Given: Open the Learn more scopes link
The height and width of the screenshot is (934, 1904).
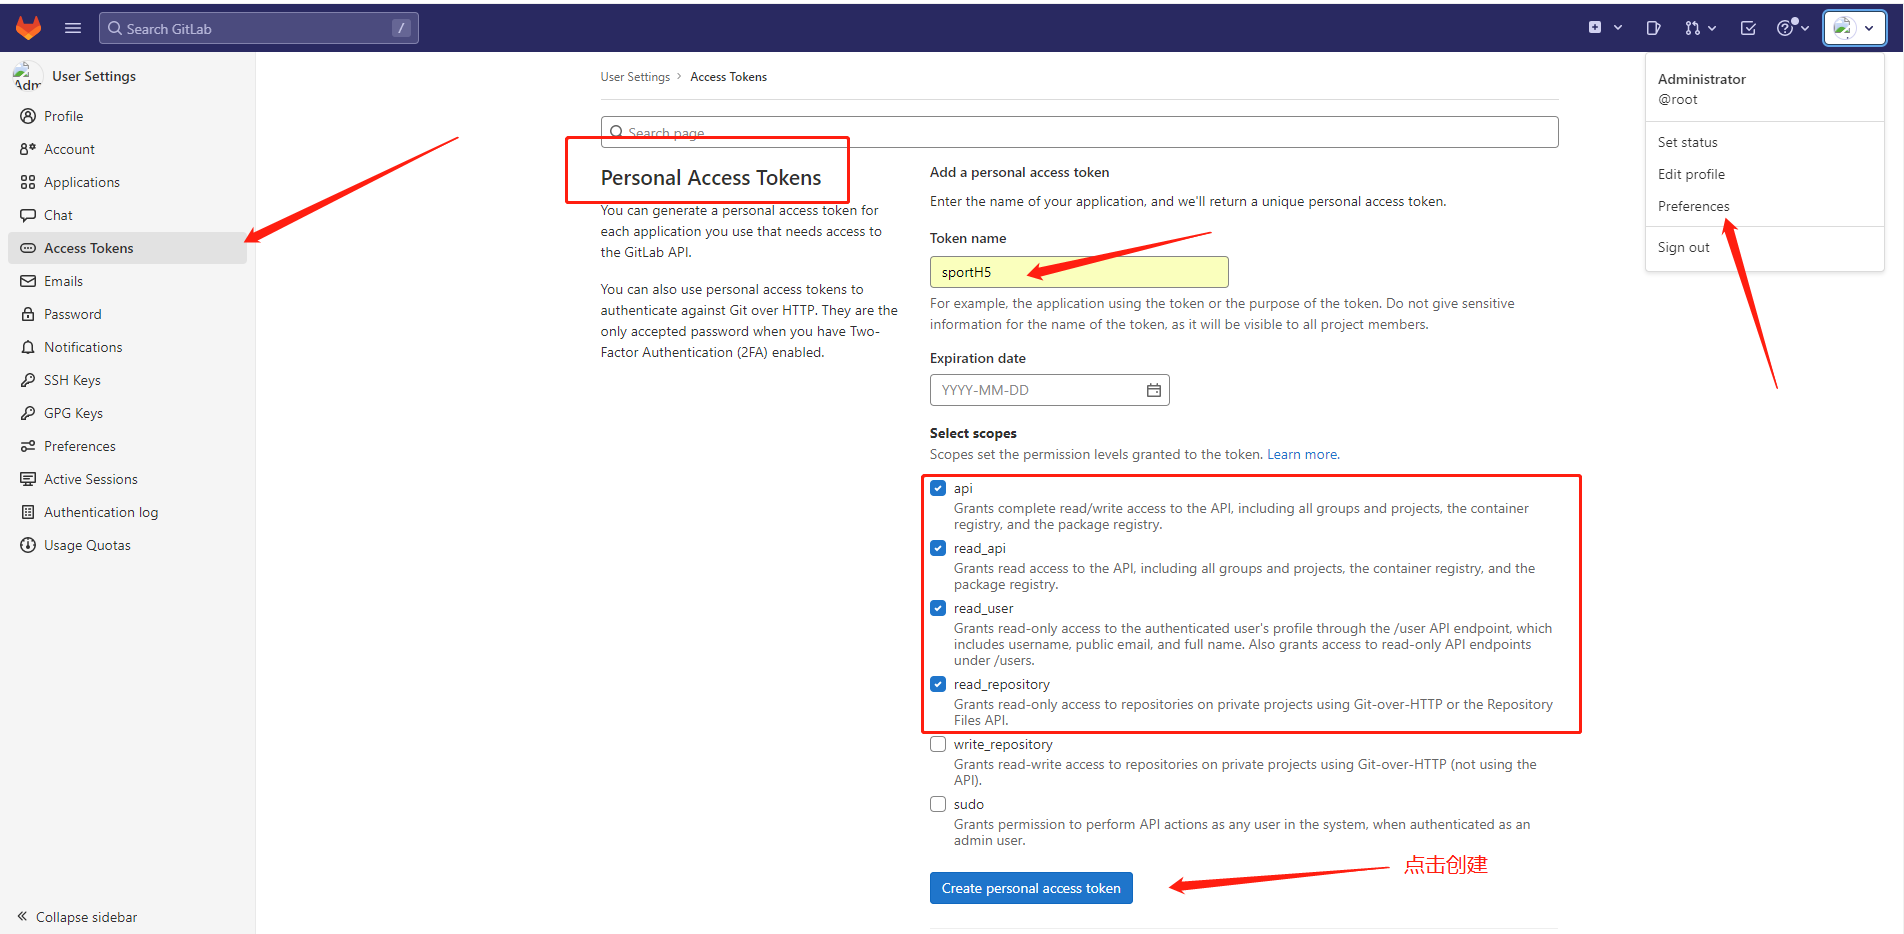Looking at the screenshot, I should point(1302,454).
